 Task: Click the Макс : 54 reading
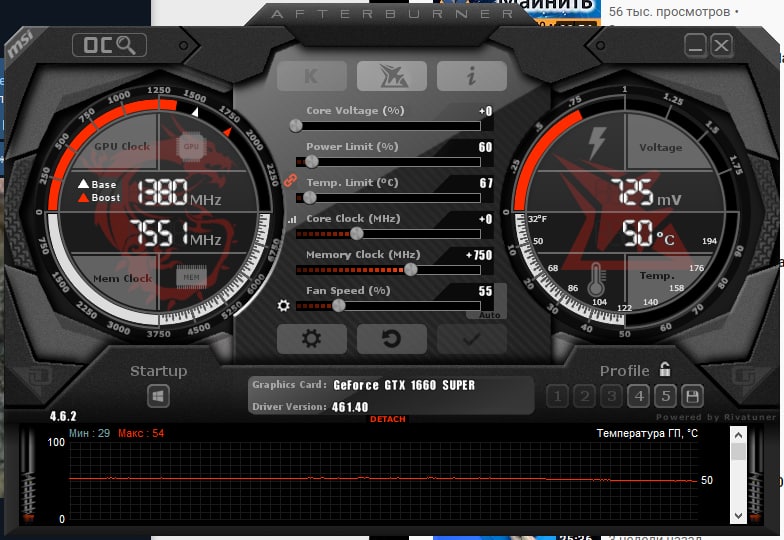point(141,433)
